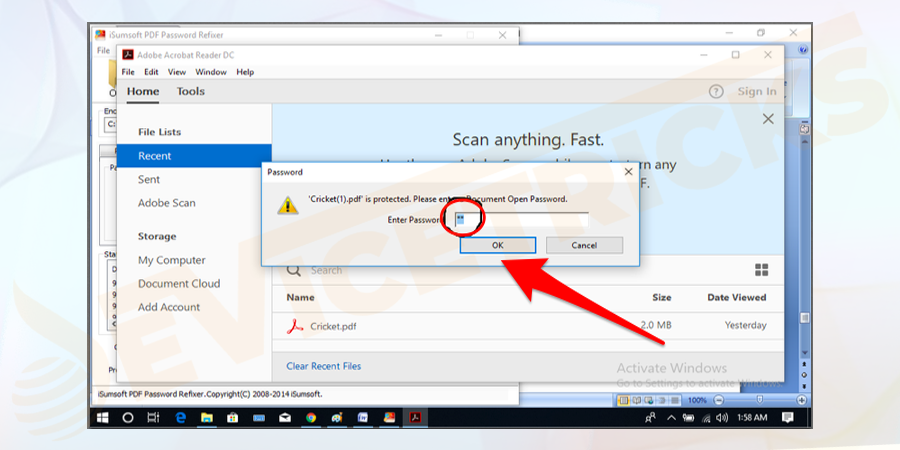Select Recent in File Lists
The width and height of the screenshot is (900, 450).
point(194,156)
